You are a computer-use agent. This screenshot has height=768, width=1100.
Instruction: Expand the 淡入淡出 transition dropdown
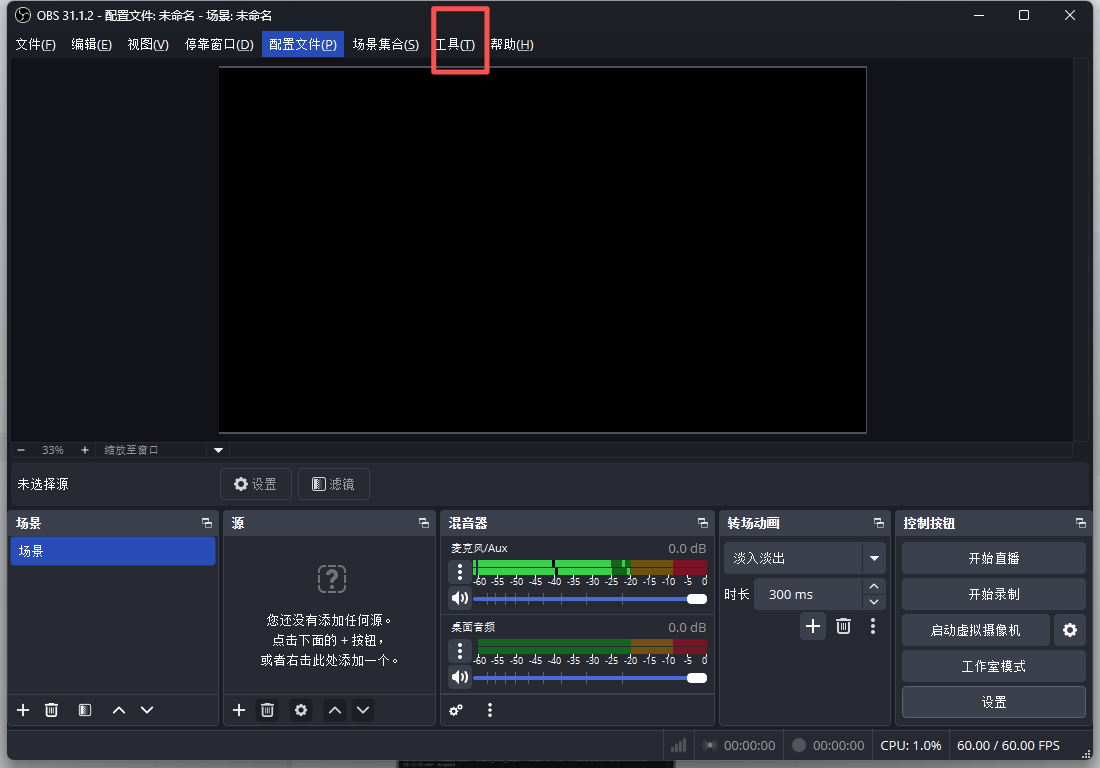click(x=875, y=558)
